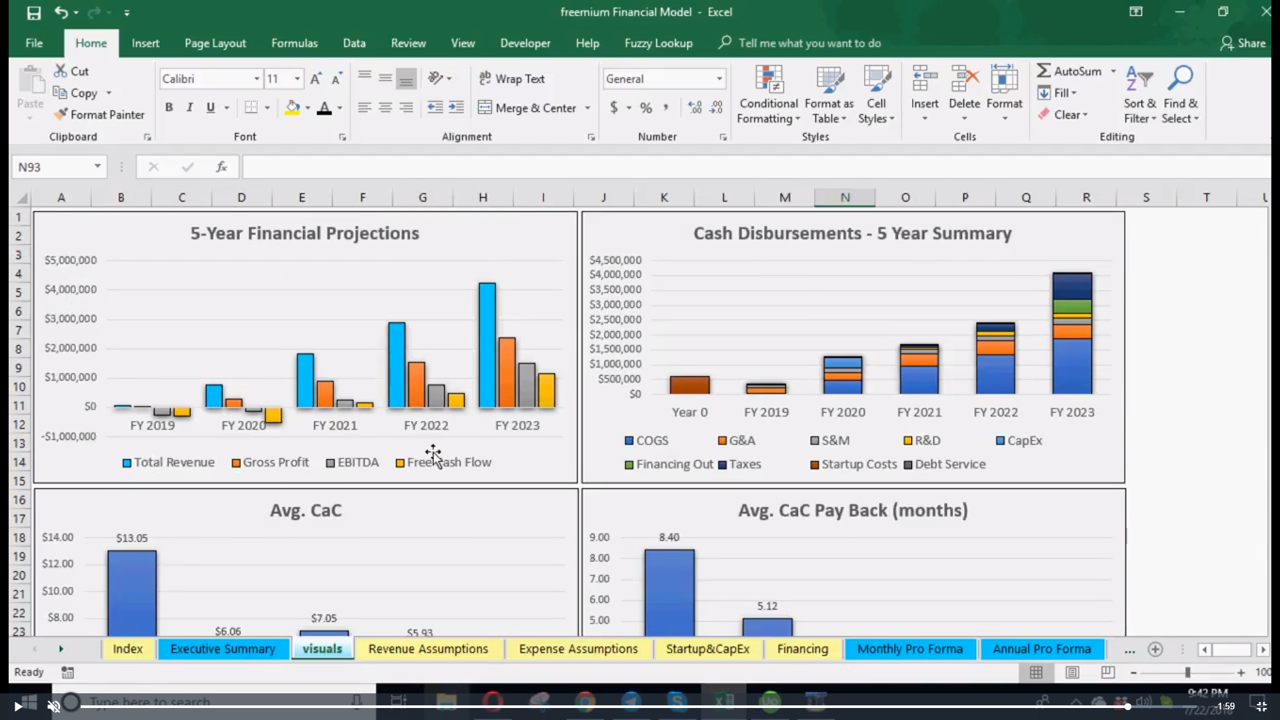Select column N header

tap(845, 198)
